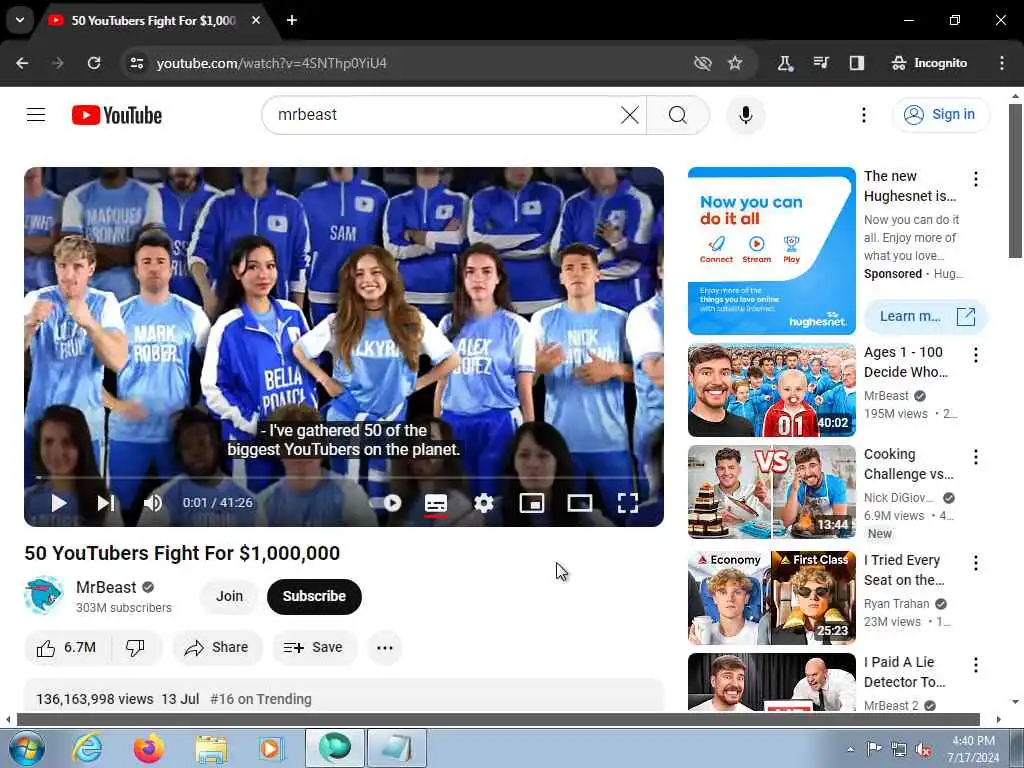This screenshot has height=768, width=1024.
Task: Open the Hughesnet ad thumbnail
Action: coord(771,251)
